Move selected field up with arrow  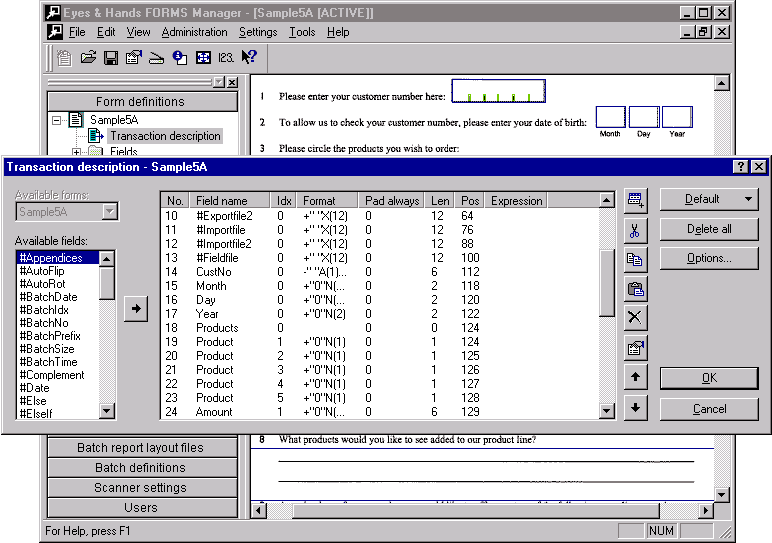coord(634,378)
